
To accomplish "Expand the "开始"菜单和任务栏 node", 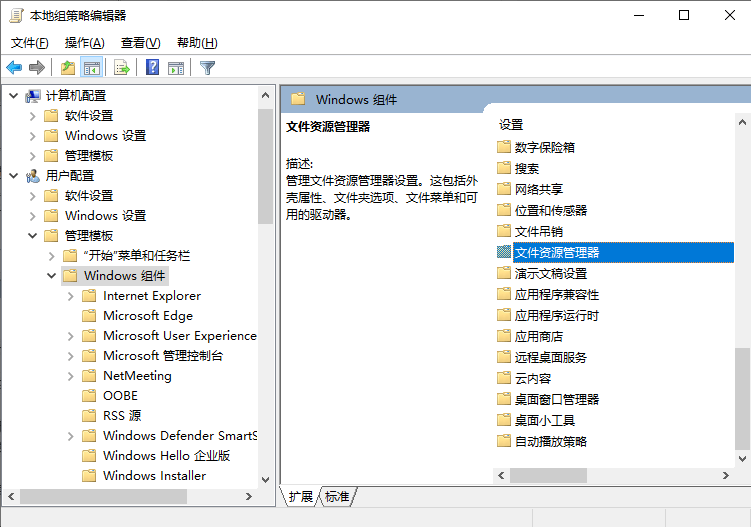I will (x=52, y=256).
